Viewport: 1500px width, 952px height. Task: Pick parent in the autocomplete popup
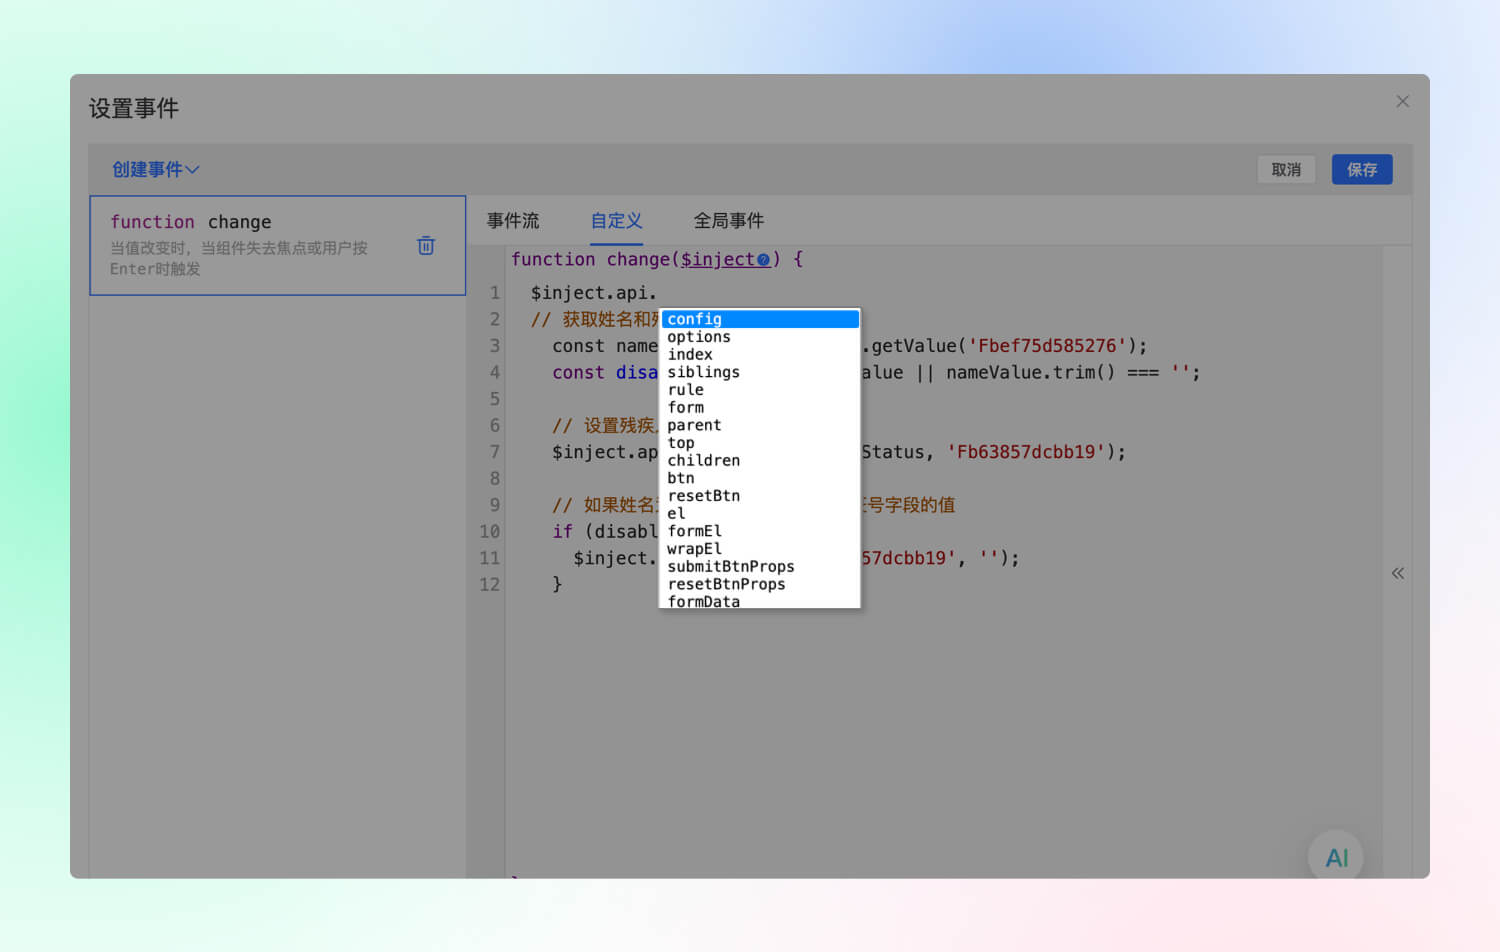(x=760, y=425)
